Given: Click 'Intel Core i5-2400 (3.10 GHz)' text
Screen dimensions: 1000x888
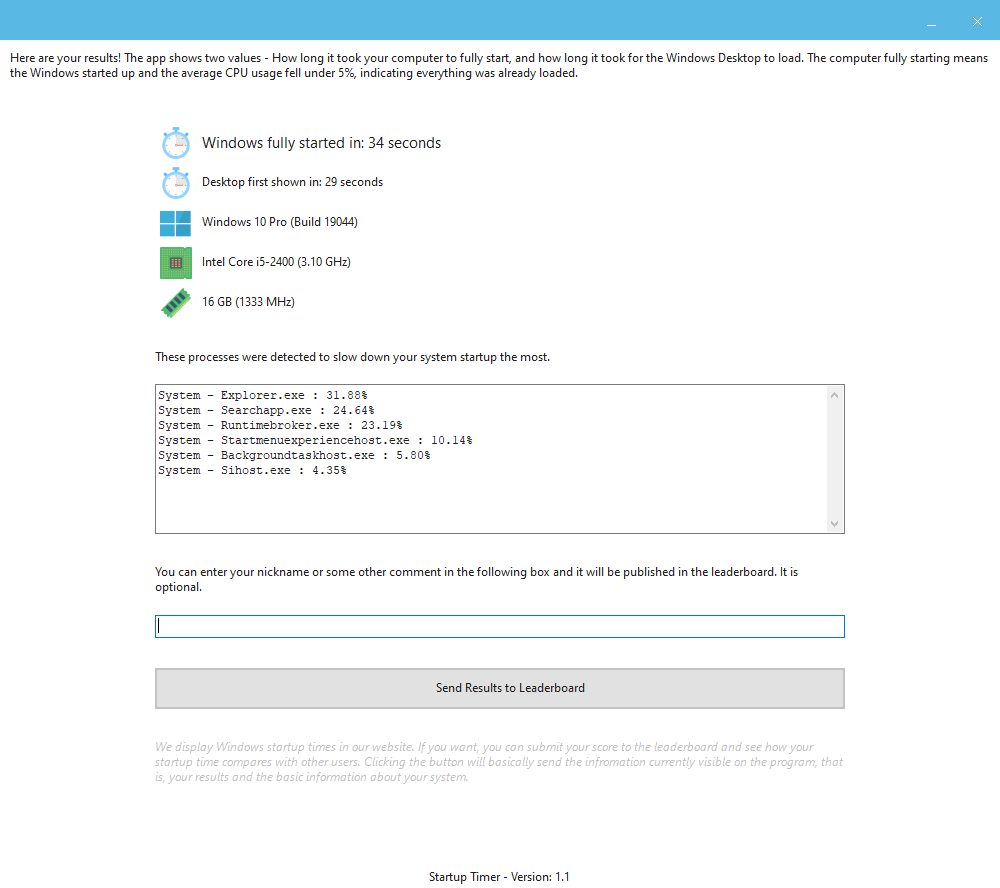Looking at the screenshot, I should pyautogui.click(x=276, y=262).
